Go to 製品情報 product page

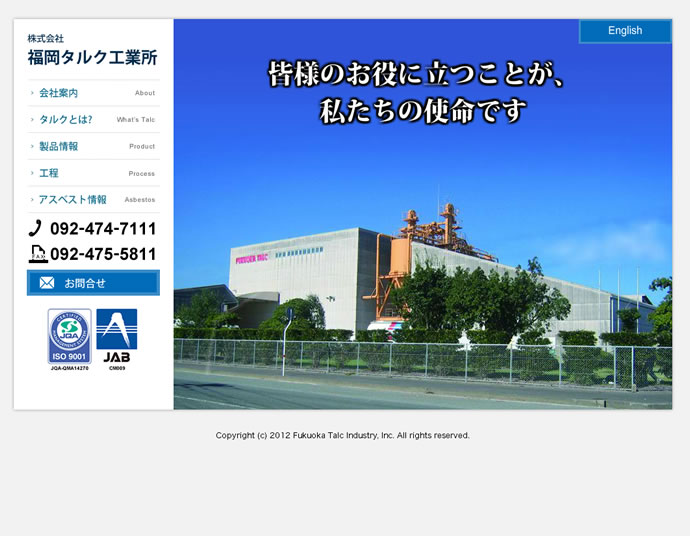click(x=59, y=147)
